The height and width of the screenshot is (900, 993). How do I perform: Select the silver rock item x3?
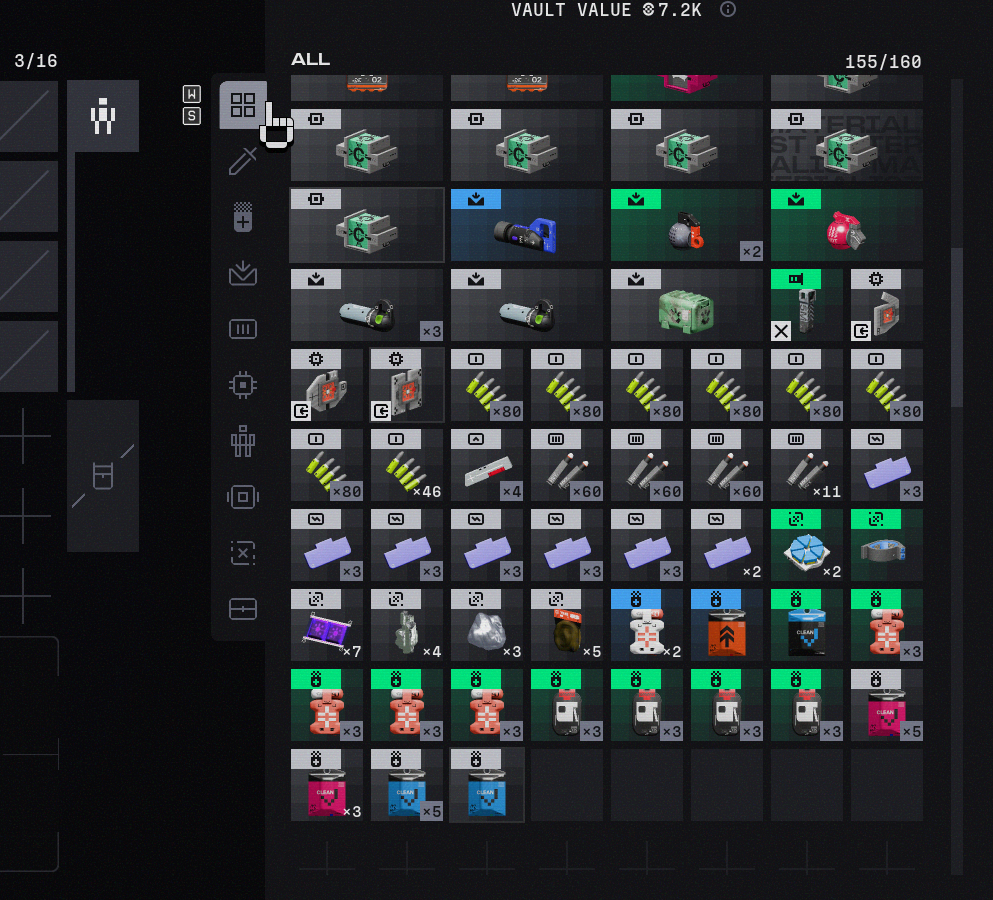(x=486, y=625)
